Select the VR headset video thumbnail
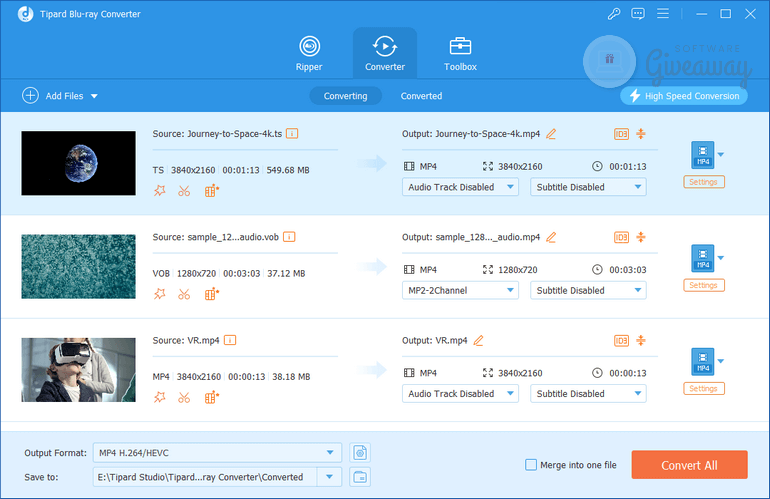Viewport: 770px width, 499px height. point(79,370)
